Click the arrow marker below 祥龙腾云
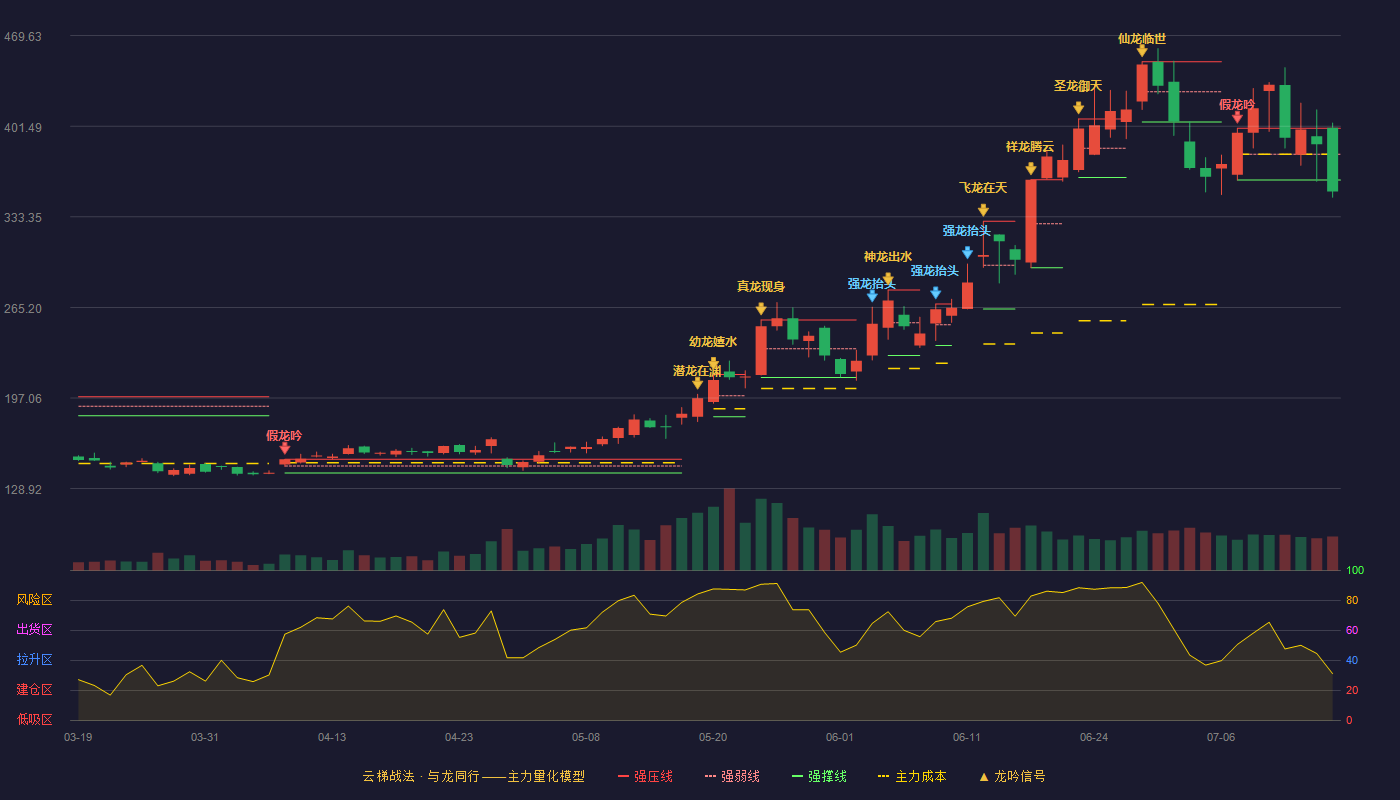 pyautogui.click(x=1031, y=169)
